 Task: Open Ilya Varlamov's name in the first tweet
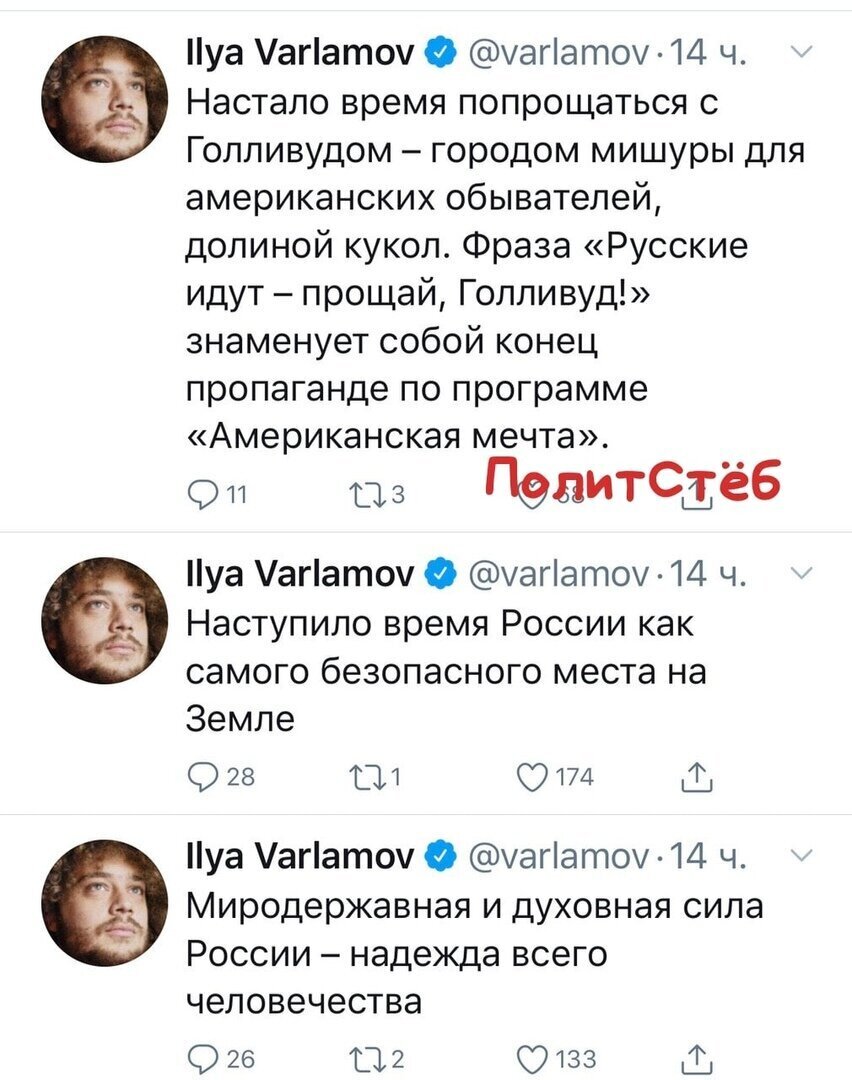click(300, 53)
